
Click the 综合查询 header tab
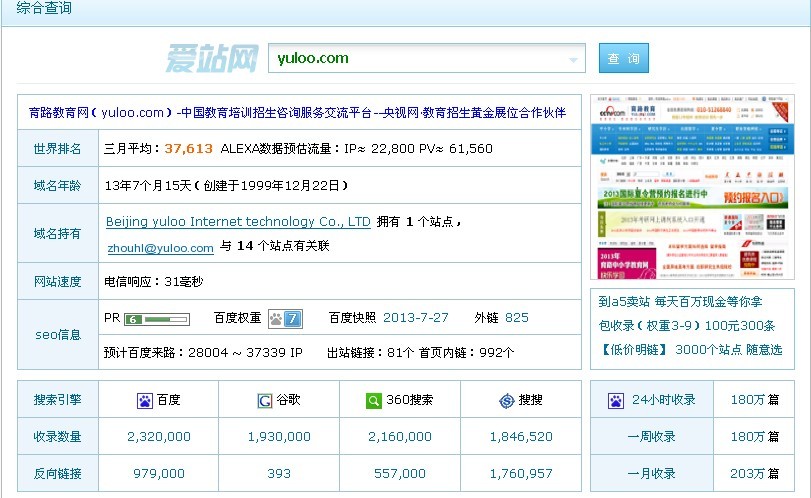click(44, 8)
